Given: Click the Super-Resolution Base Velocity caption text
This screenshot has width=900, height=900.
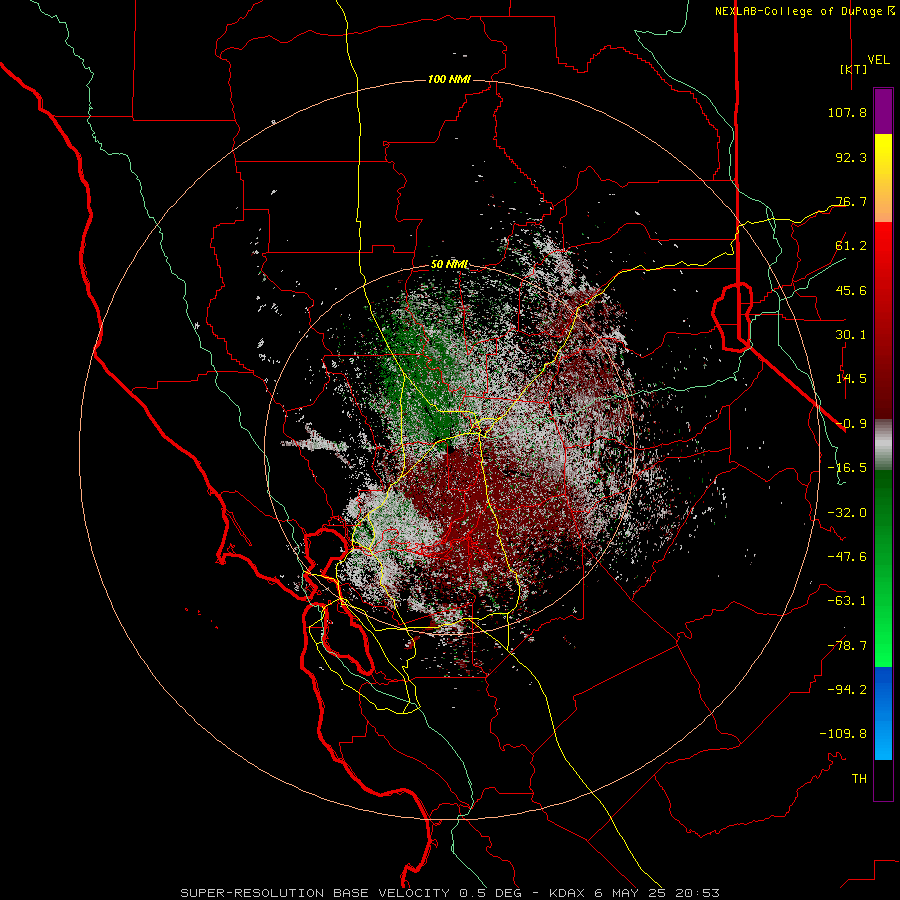Looking at the screenshot, I should pos(315,893).
